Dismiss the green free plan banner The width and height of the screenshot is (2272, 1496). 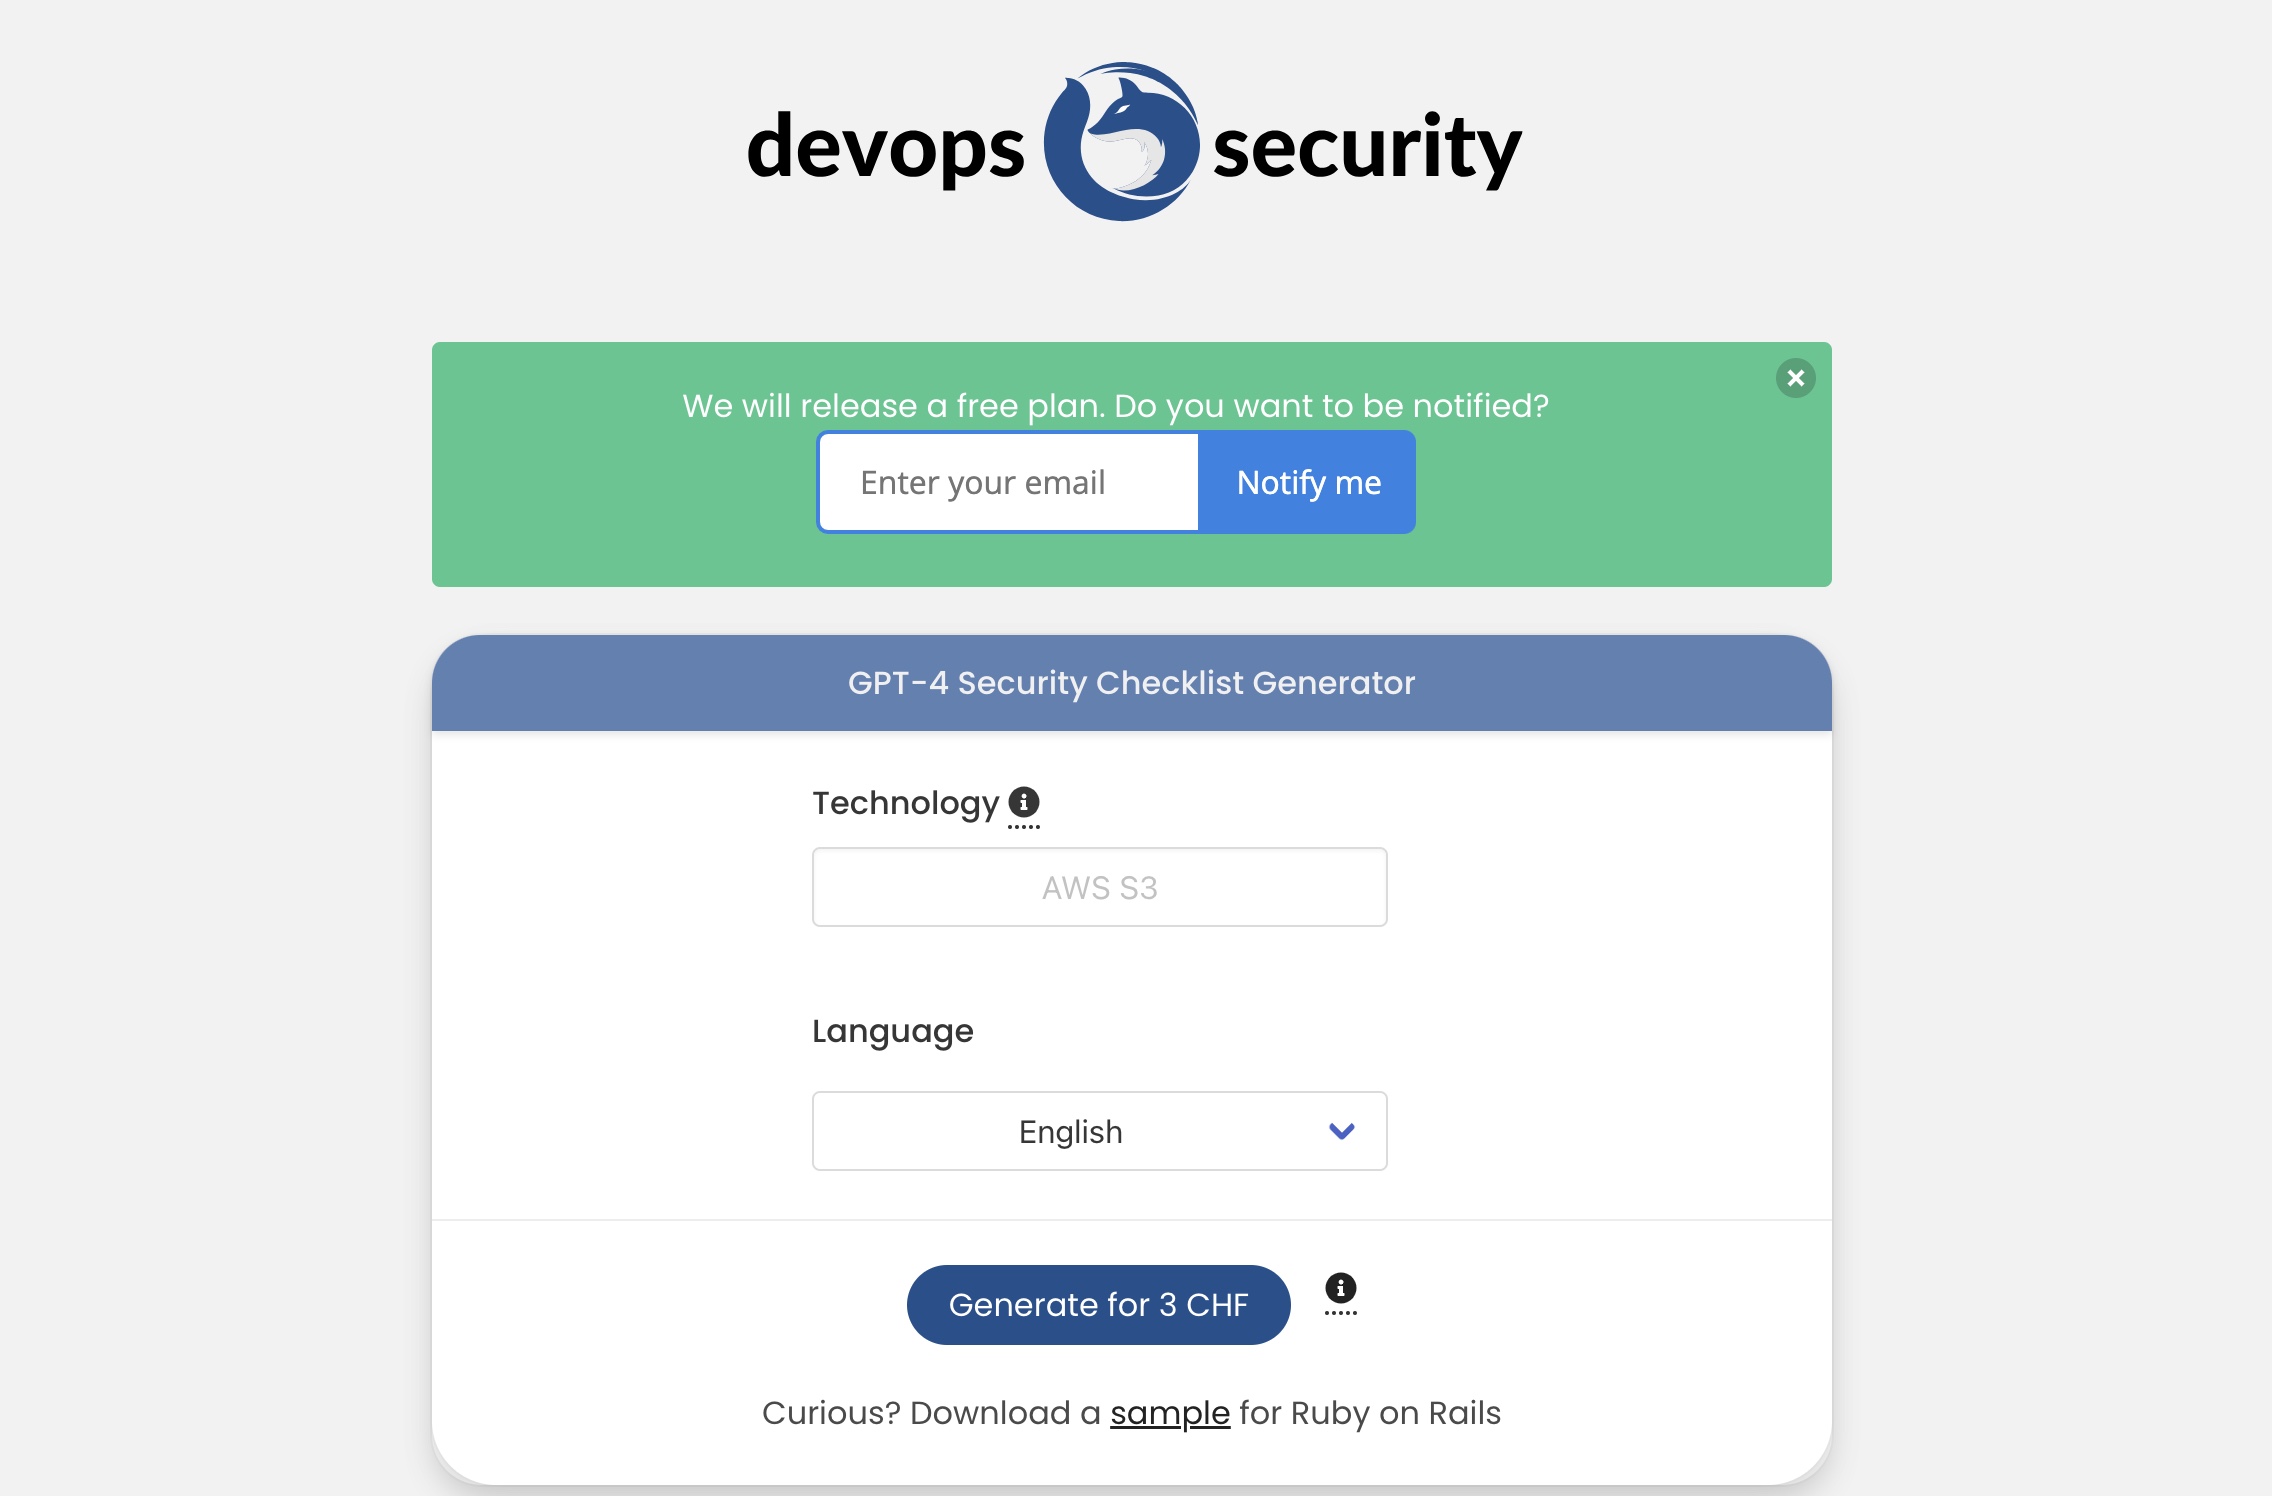[x=1795, y=378]
